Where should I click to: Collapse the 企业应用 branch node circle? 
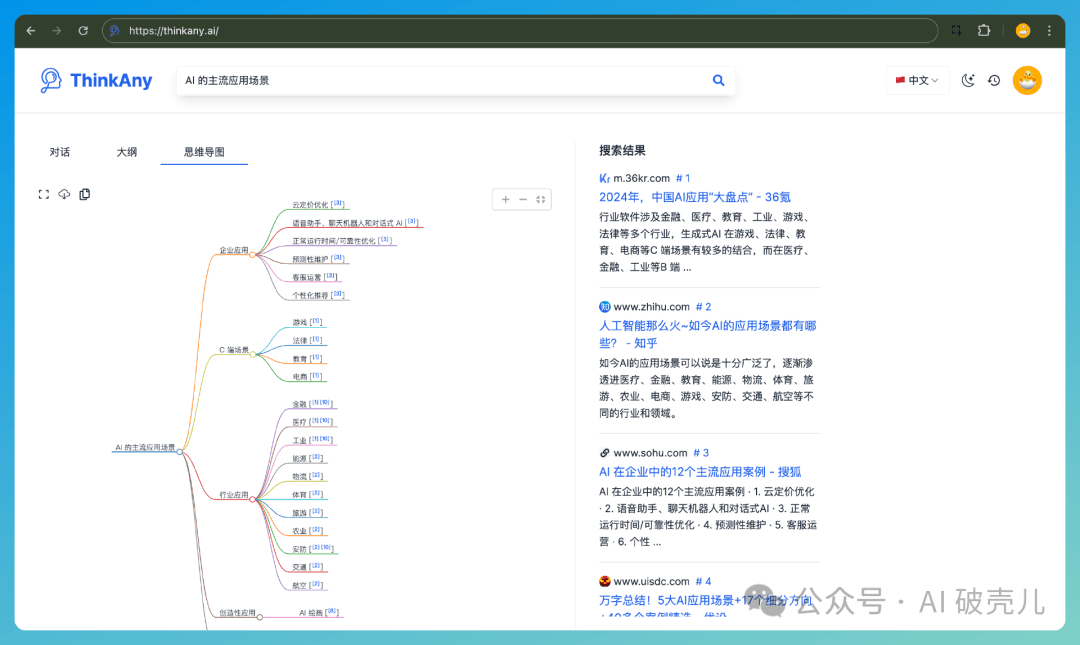tap(253, 255)
